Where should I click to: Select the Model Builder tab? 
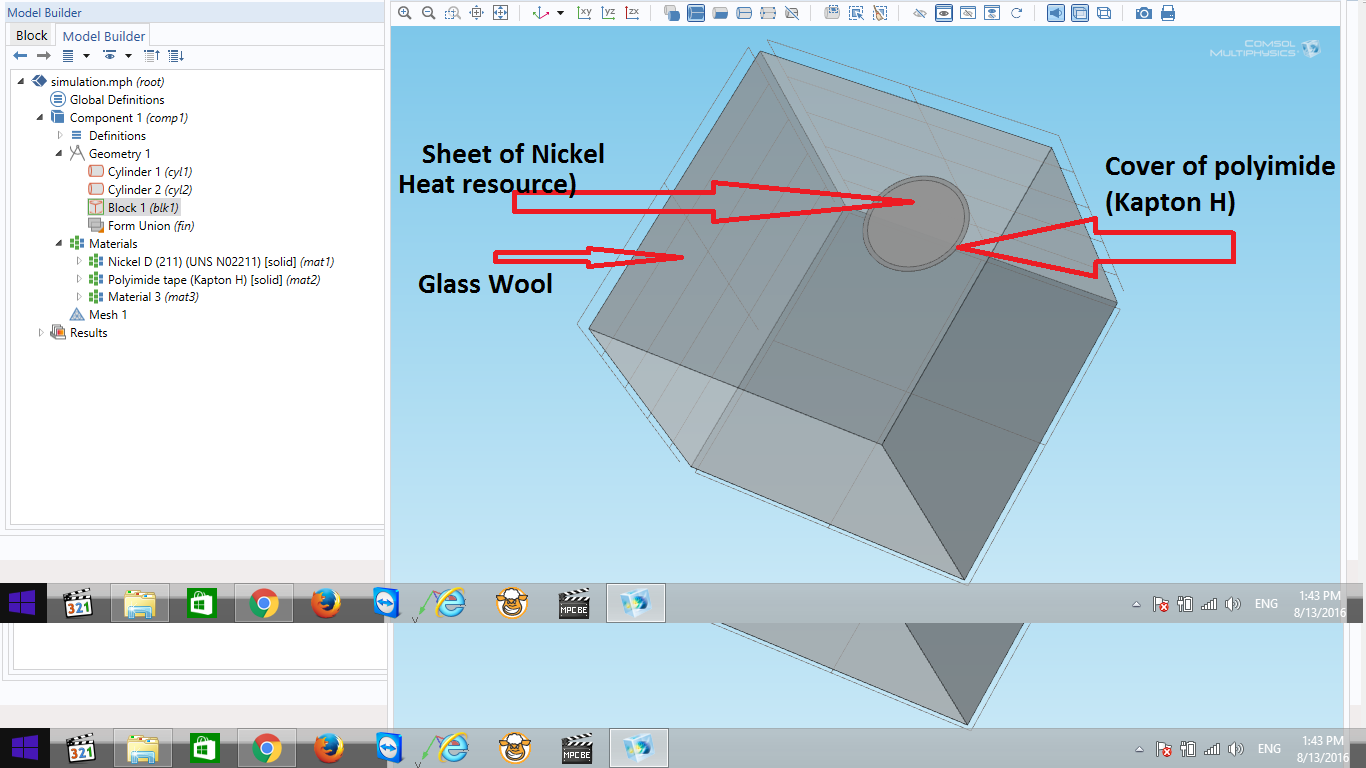[104, 36]
